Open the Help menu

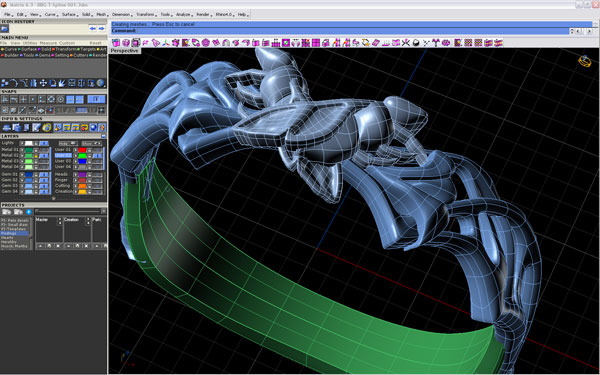(x=242, y=15)
